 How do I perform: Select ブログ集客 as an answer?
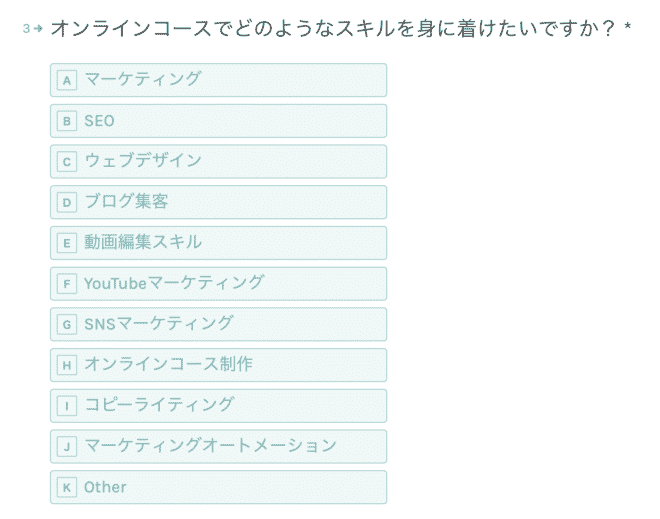click(x=218, y=202)
